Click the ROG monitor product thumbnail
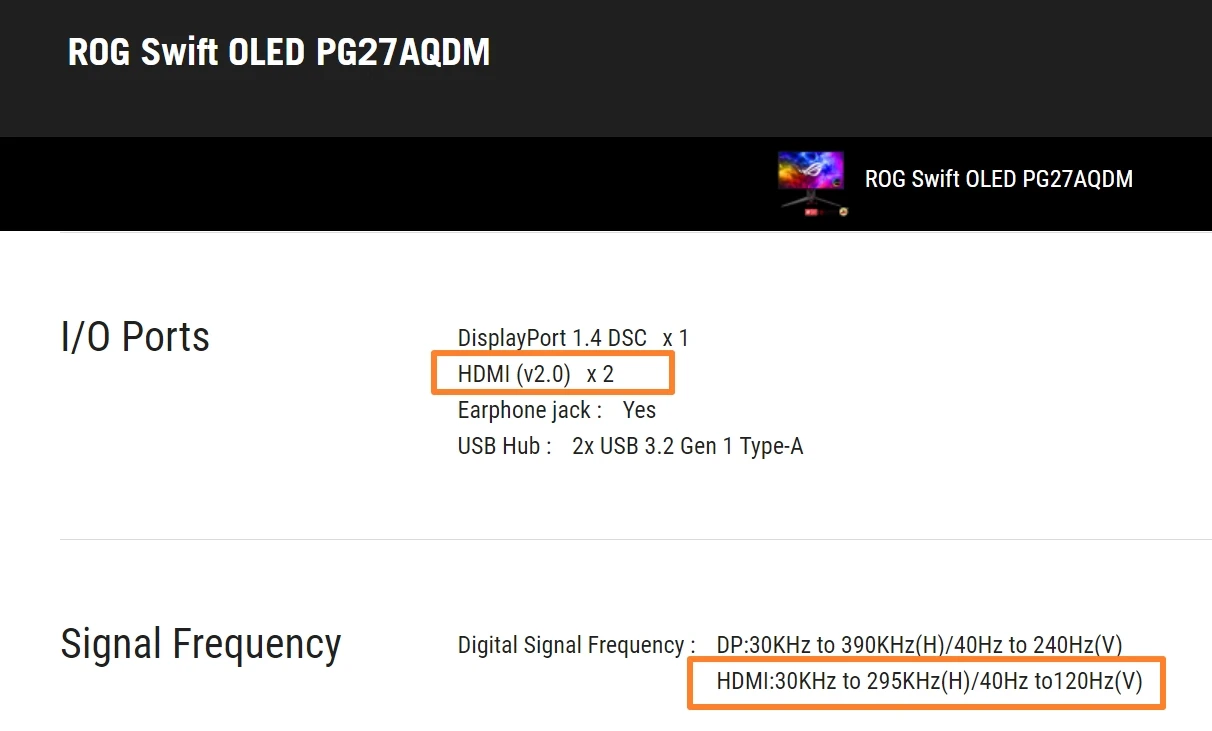1212x731 pixels. point(810,172)
